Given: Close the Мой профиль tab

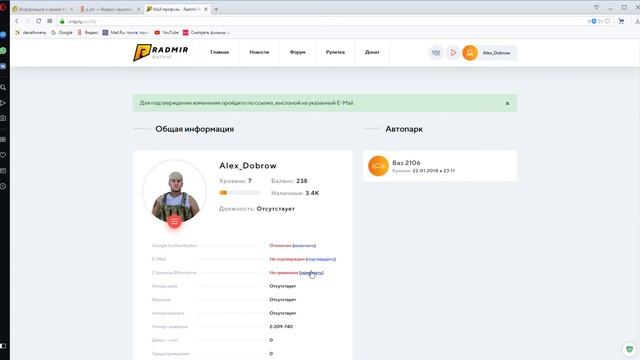Looking at the screenshot, I should (206, 9).
